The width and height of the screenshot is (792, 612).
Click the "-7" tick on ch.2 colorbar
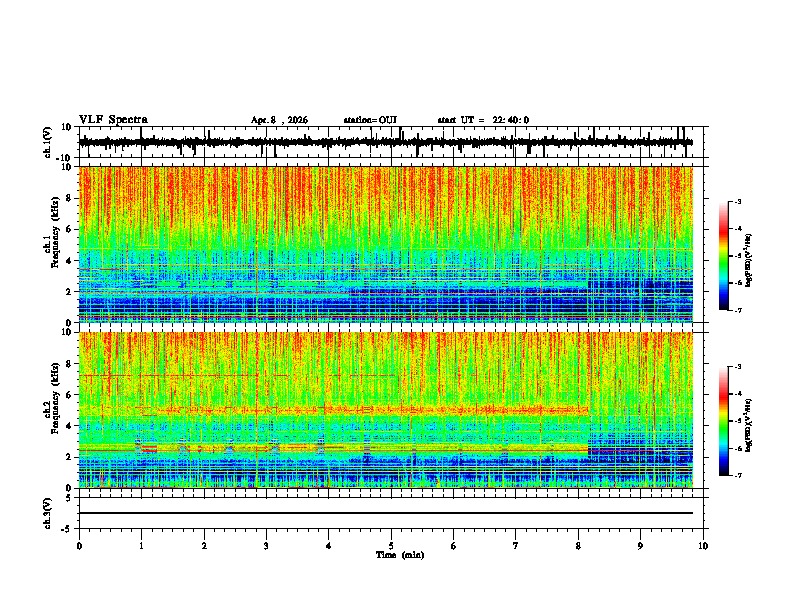pos(738,475)
